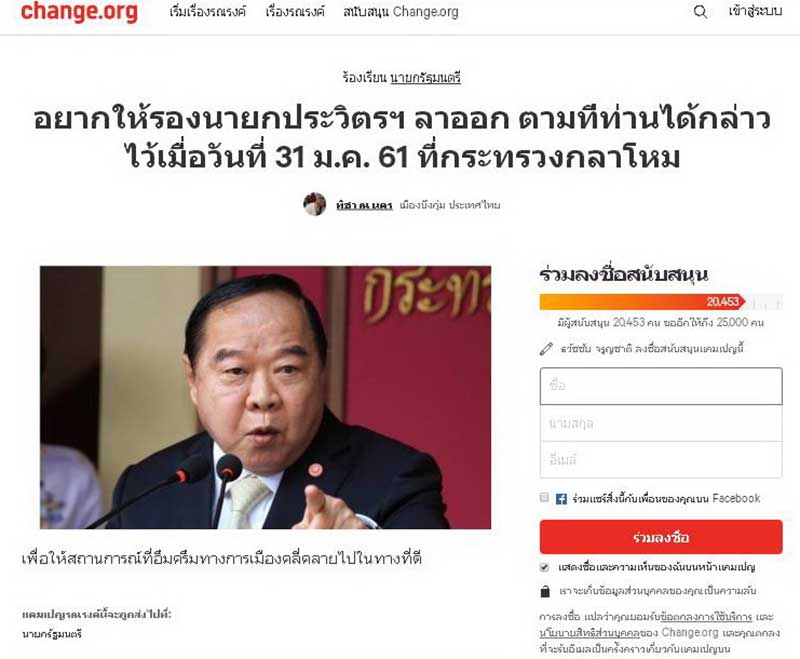Focus the ชื่อ first name field

pyautogui.click(x=661, y=386)
